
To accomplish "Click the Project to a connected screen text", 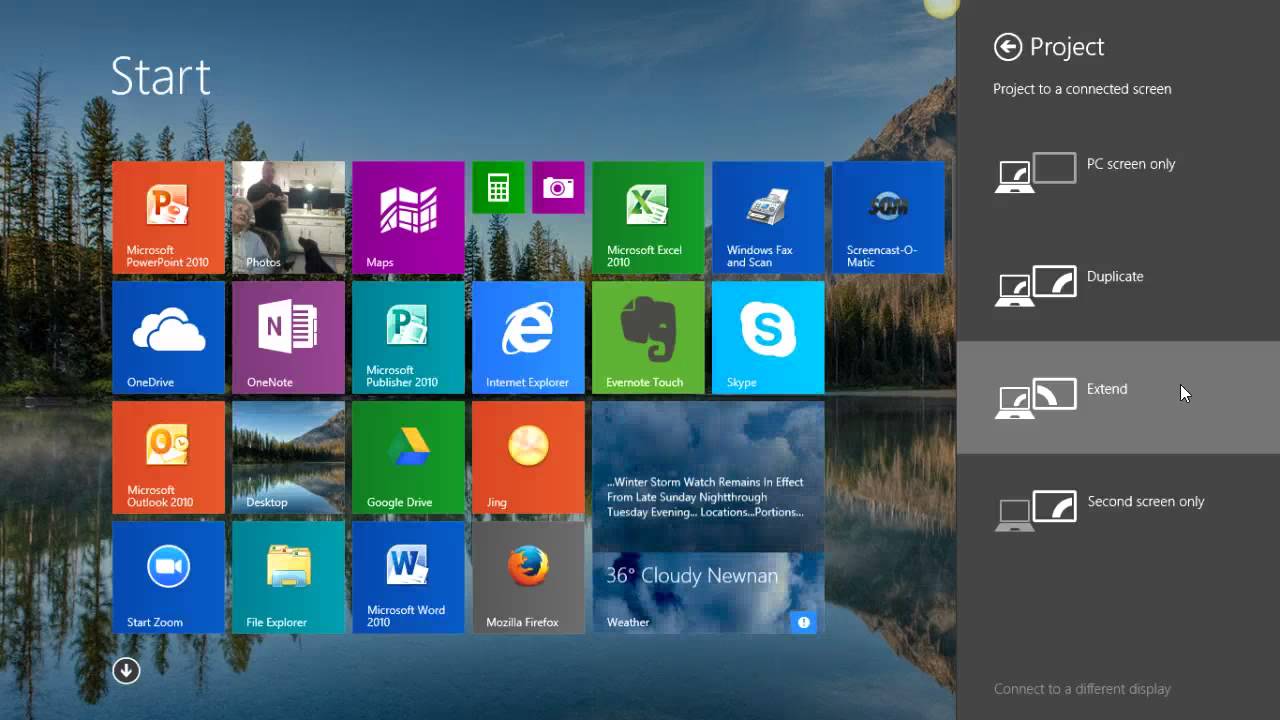I will [x=1082, y=89].
